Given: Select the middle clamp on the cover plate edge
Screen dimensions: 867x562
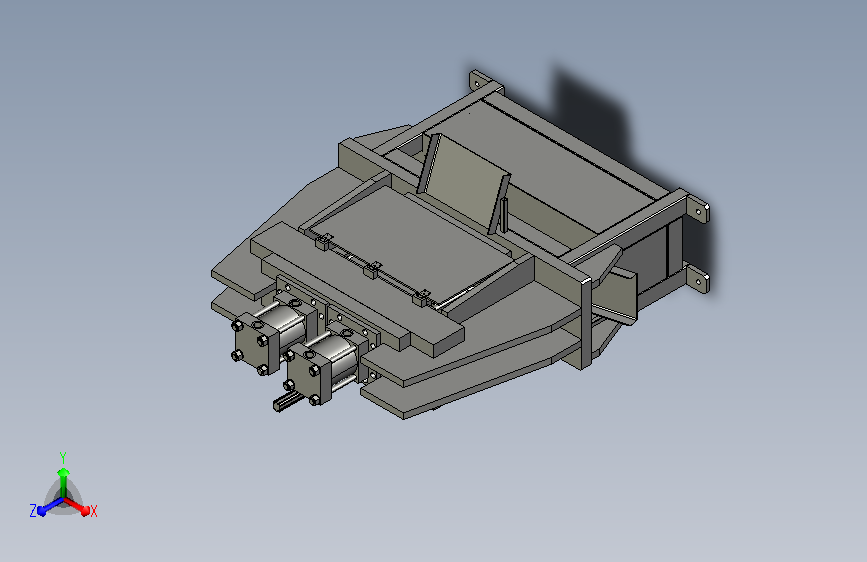Looking at the screenshot, I should (372, 269).
